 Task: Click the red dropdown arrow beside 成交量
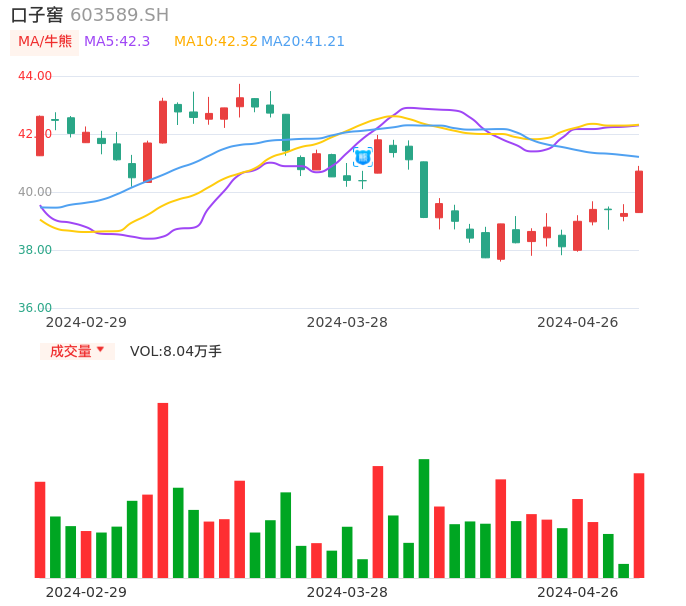coord(100,350)
